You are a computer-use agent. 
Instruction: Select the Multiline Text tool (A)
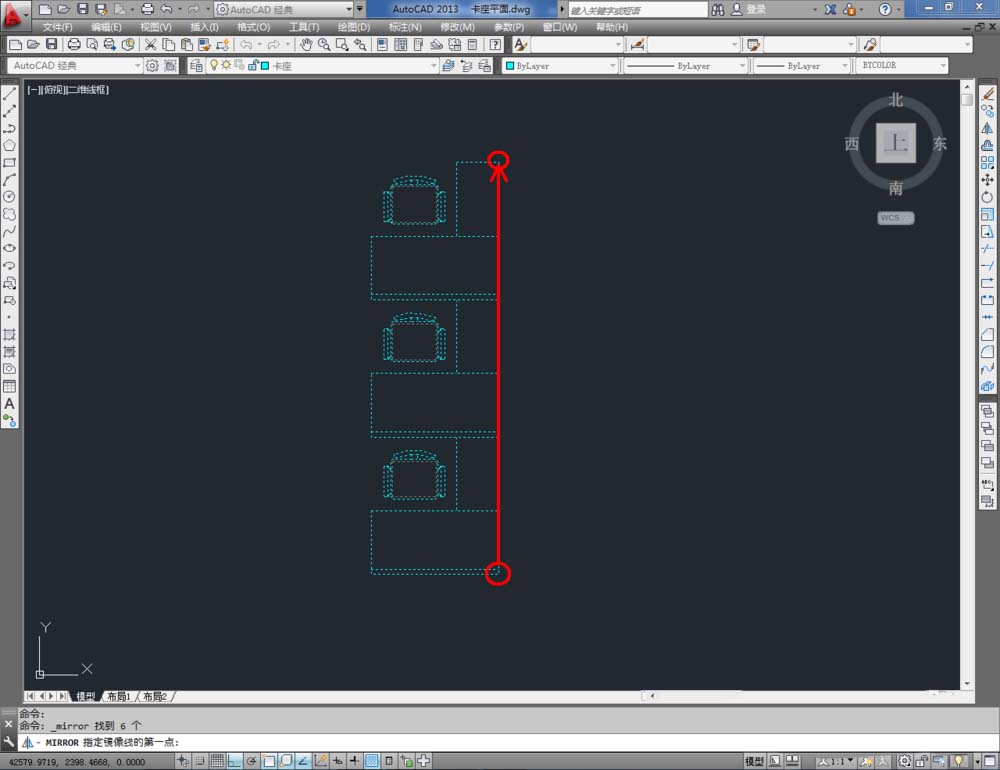coord(10,404)
